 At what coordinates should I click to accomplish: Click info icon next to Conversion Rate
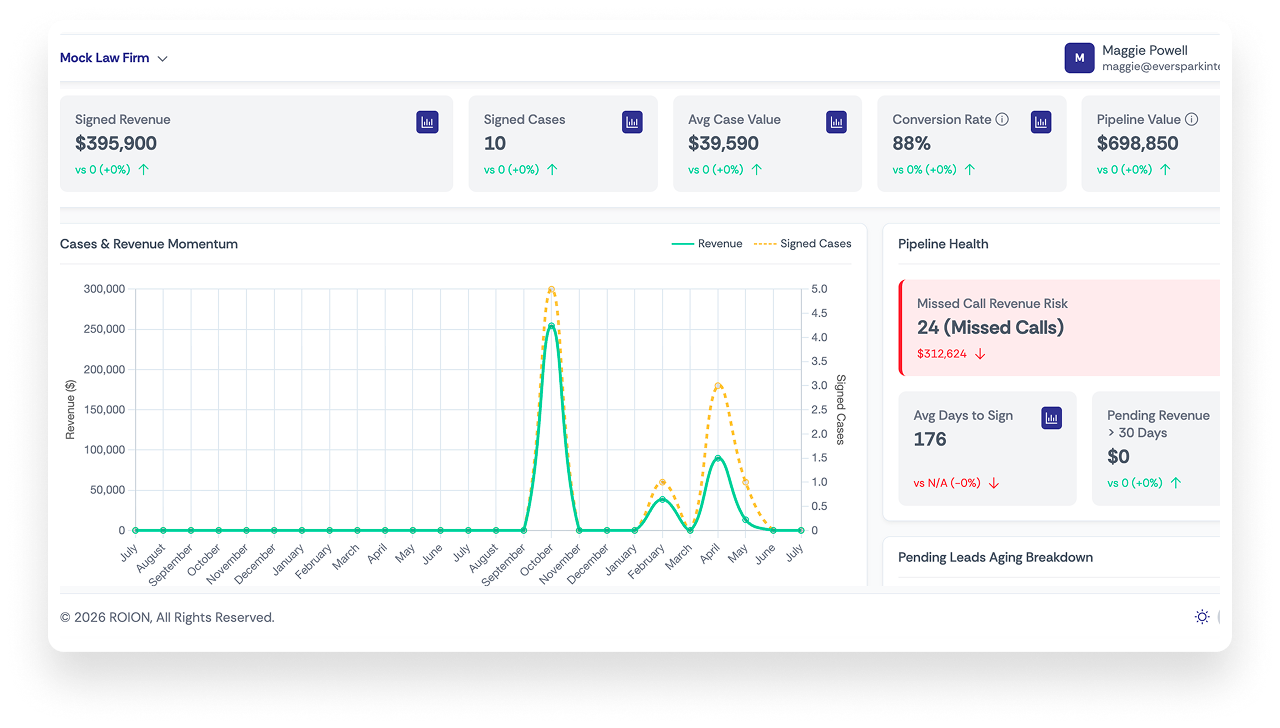click(x=1002, y=119)
